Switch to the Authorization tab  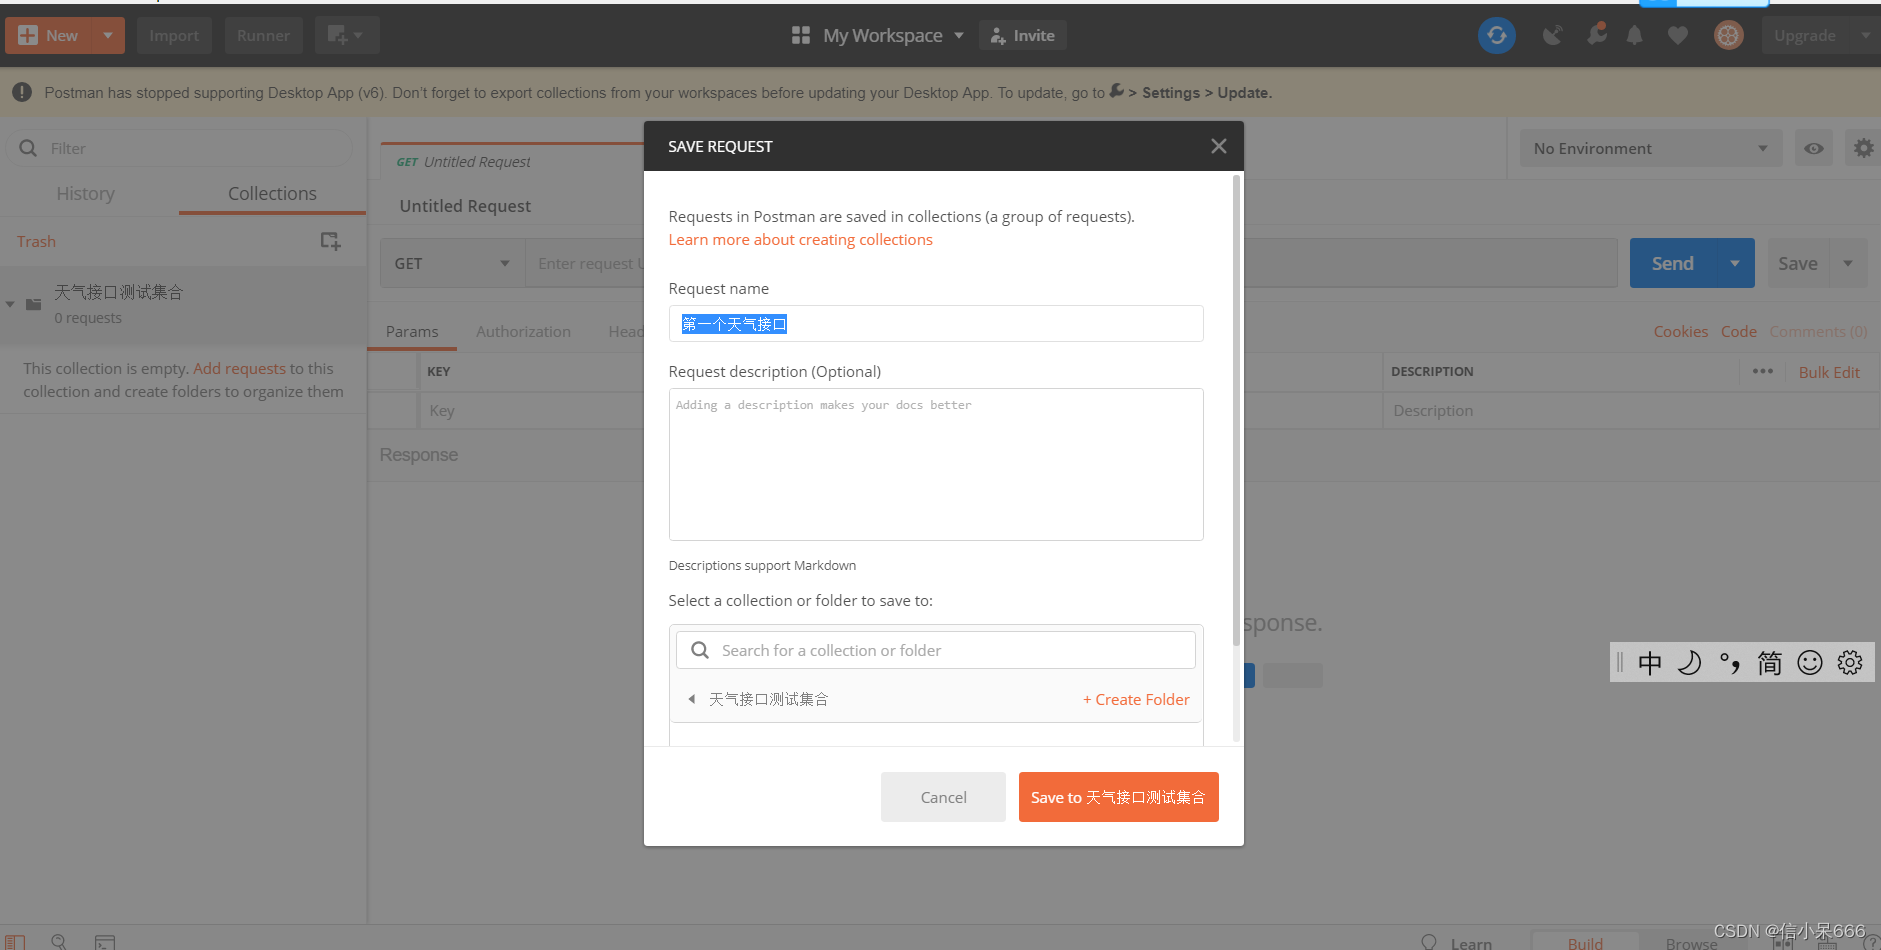point(523,331)
